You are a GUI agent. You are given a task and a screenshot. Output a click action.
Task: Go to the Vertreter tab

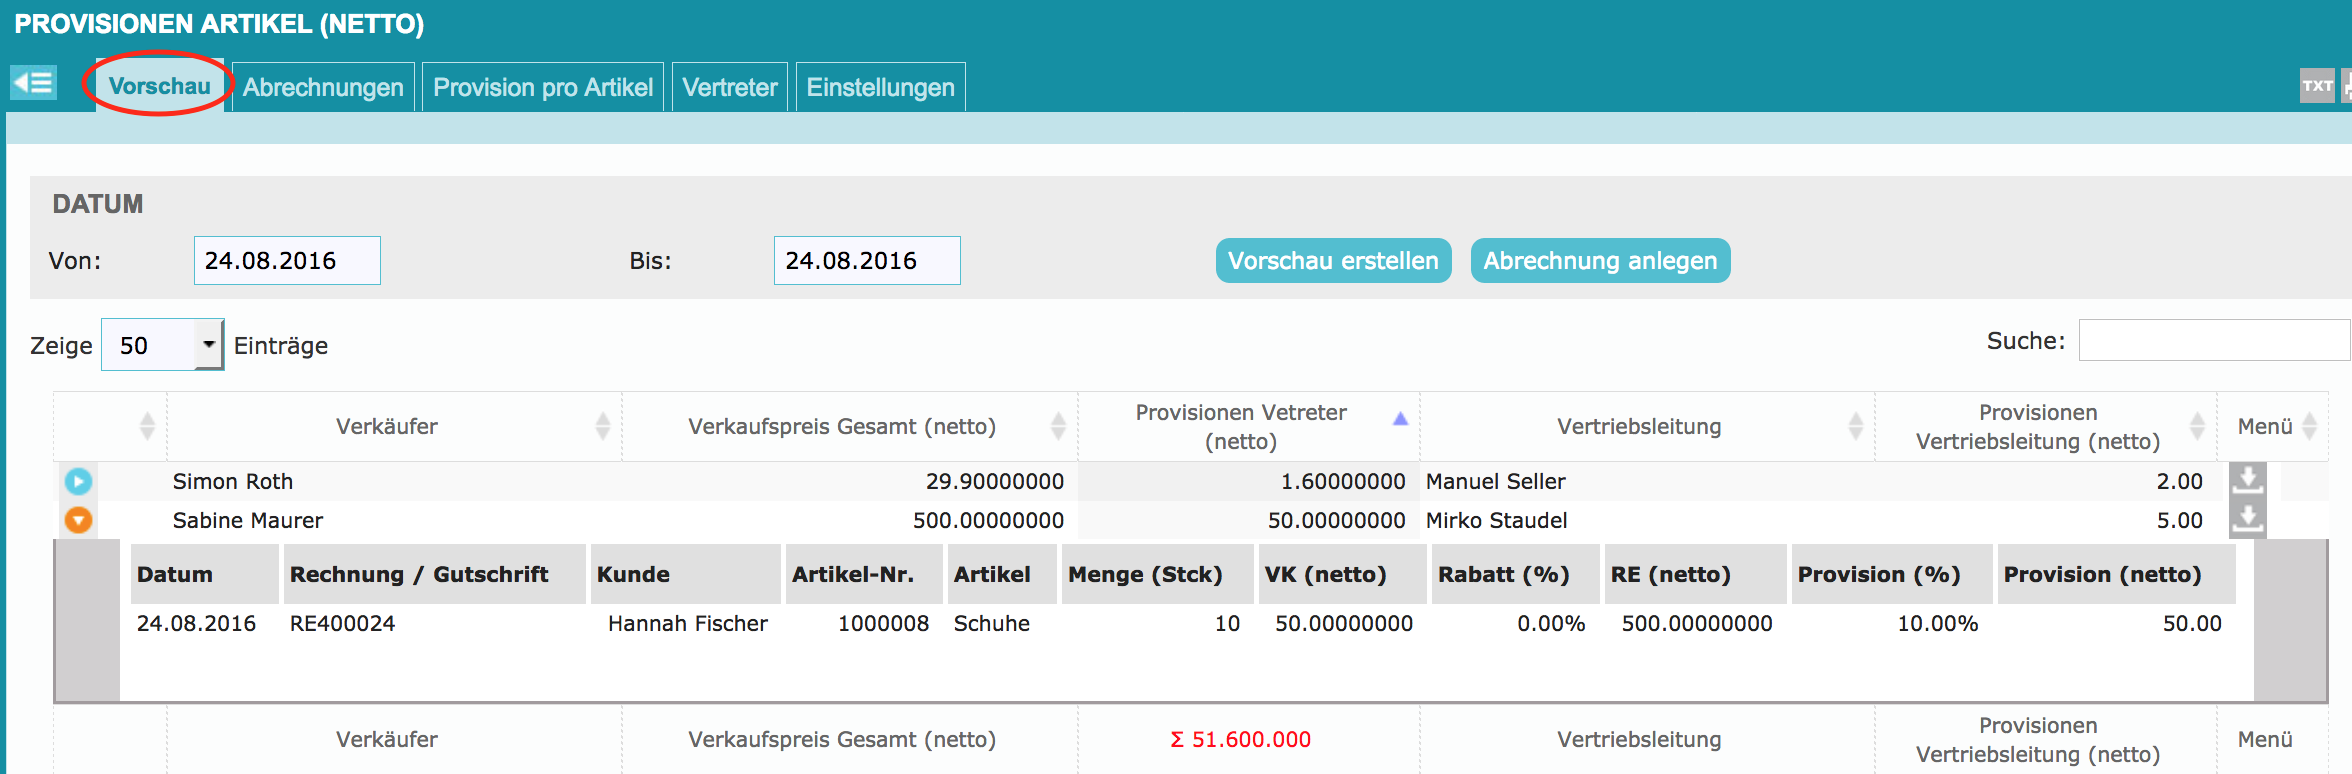729,88
